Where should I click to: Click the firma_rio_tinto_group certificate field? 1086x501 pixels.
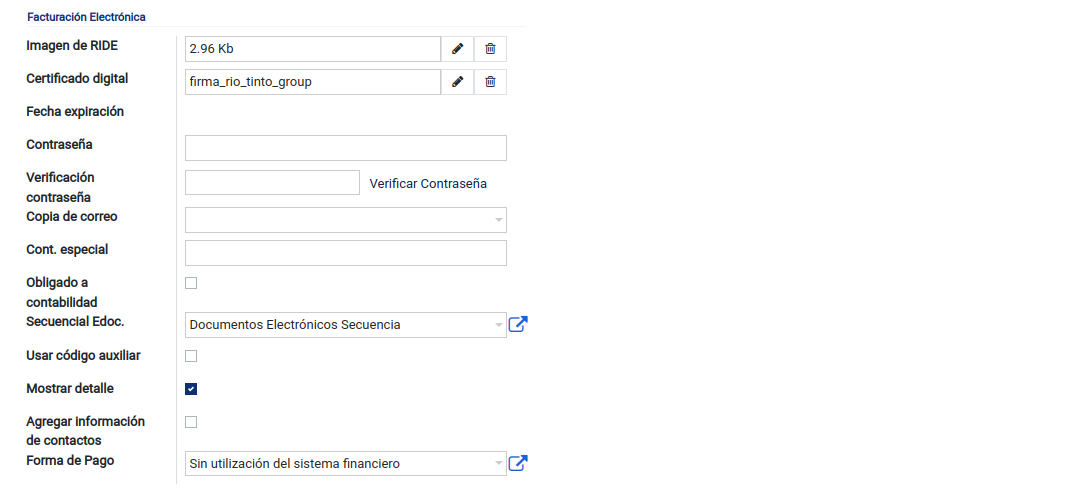click(313, 82)
